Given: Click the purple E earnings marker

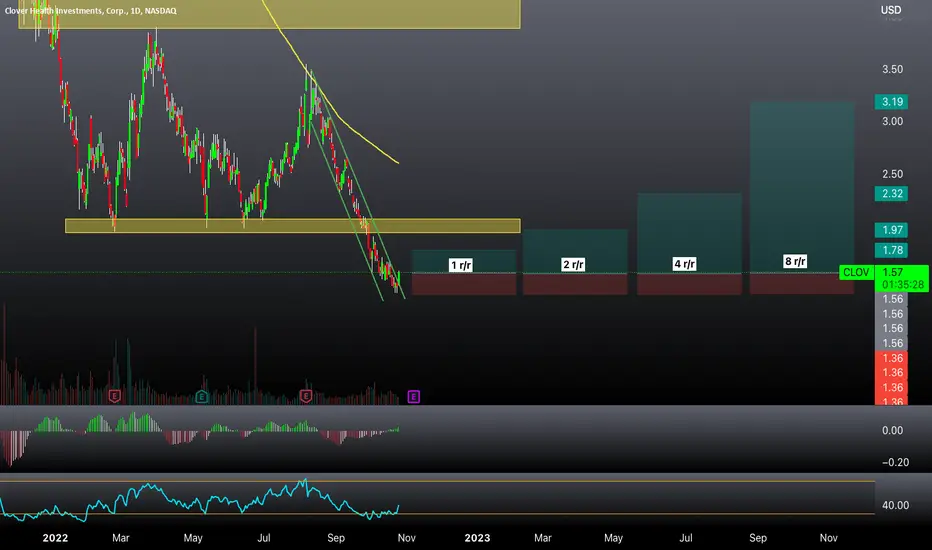Looking at the screenshot, I should click(x=414, y=397).
